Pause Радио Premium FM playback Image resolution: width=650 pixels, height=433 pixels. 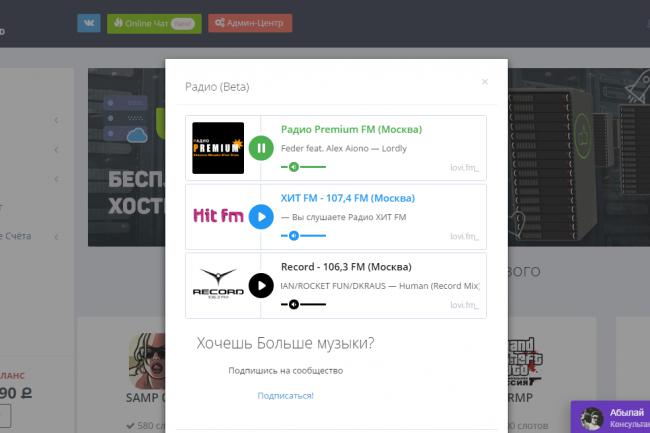tap(261, 148)
